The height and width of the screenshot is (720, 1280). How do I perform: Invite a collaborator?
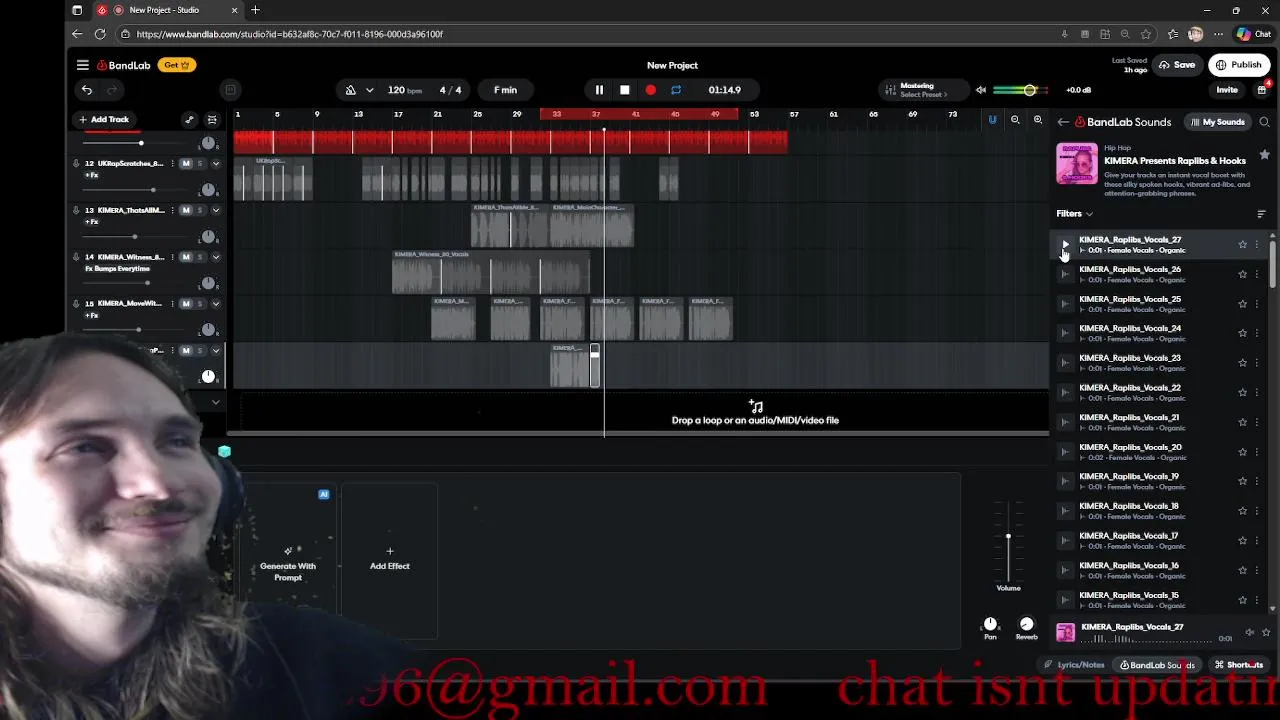1227,90
